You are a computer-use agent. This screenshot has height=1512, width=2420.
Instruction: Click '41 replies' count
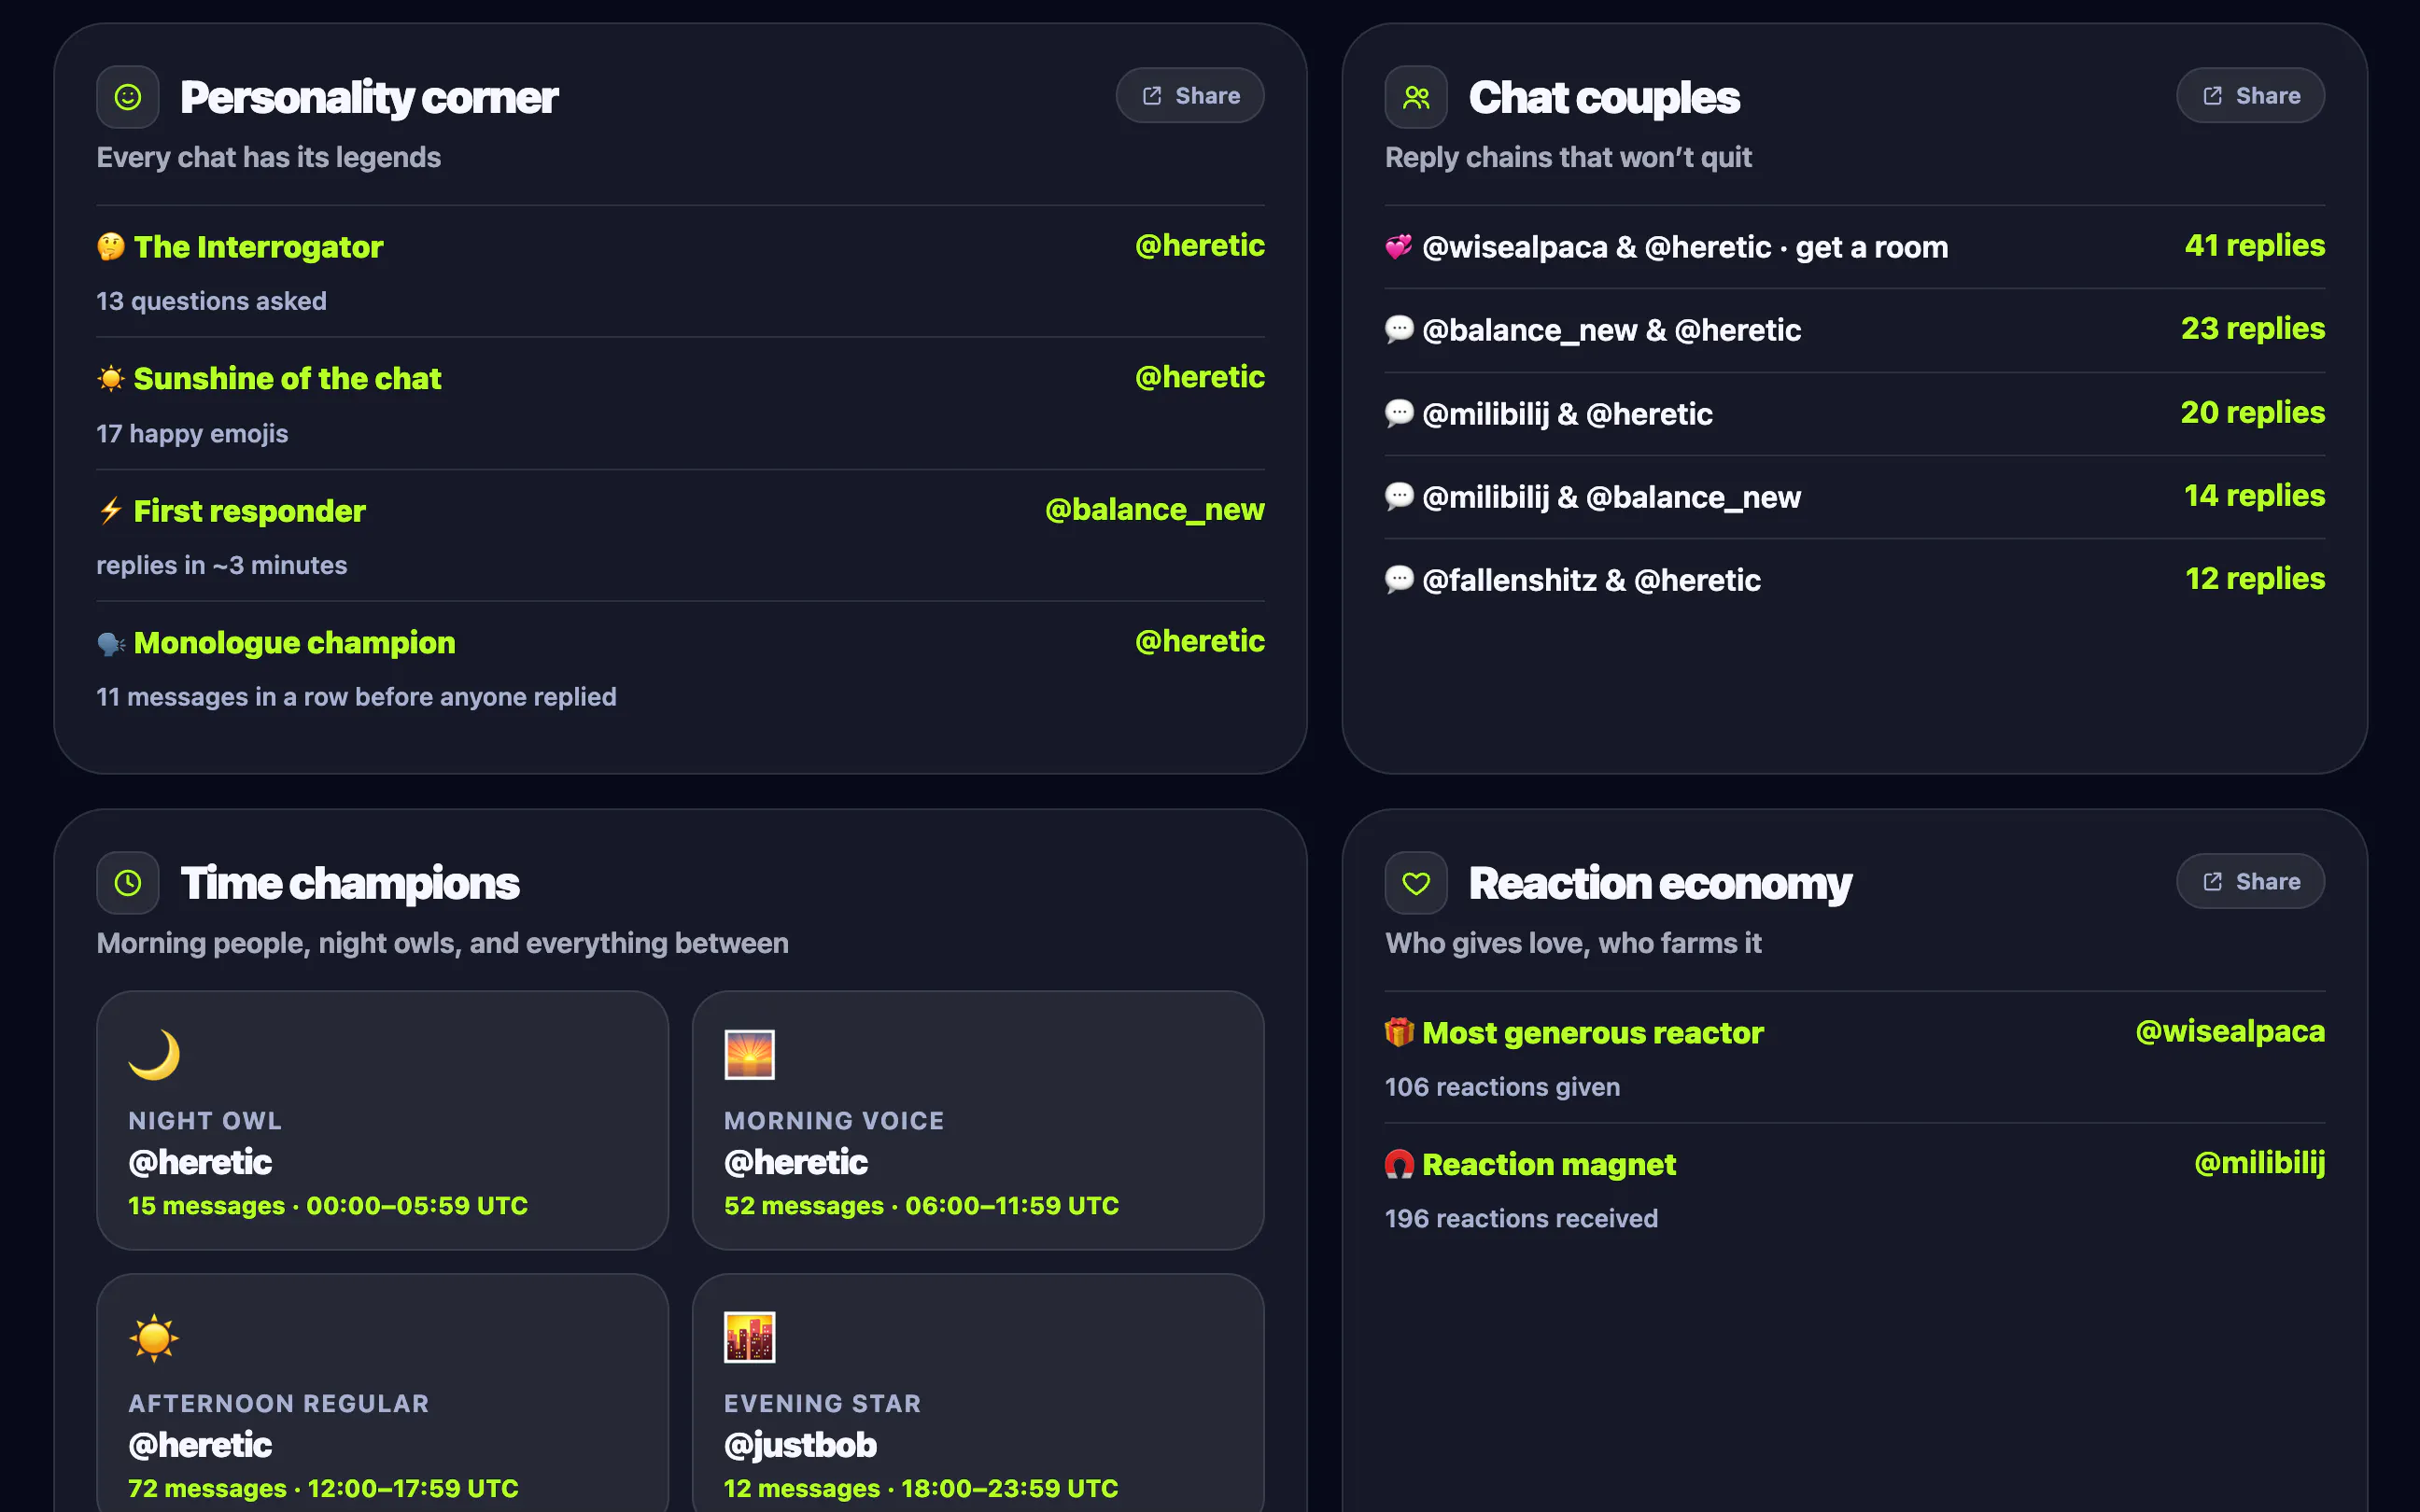tap(2255, 246)
